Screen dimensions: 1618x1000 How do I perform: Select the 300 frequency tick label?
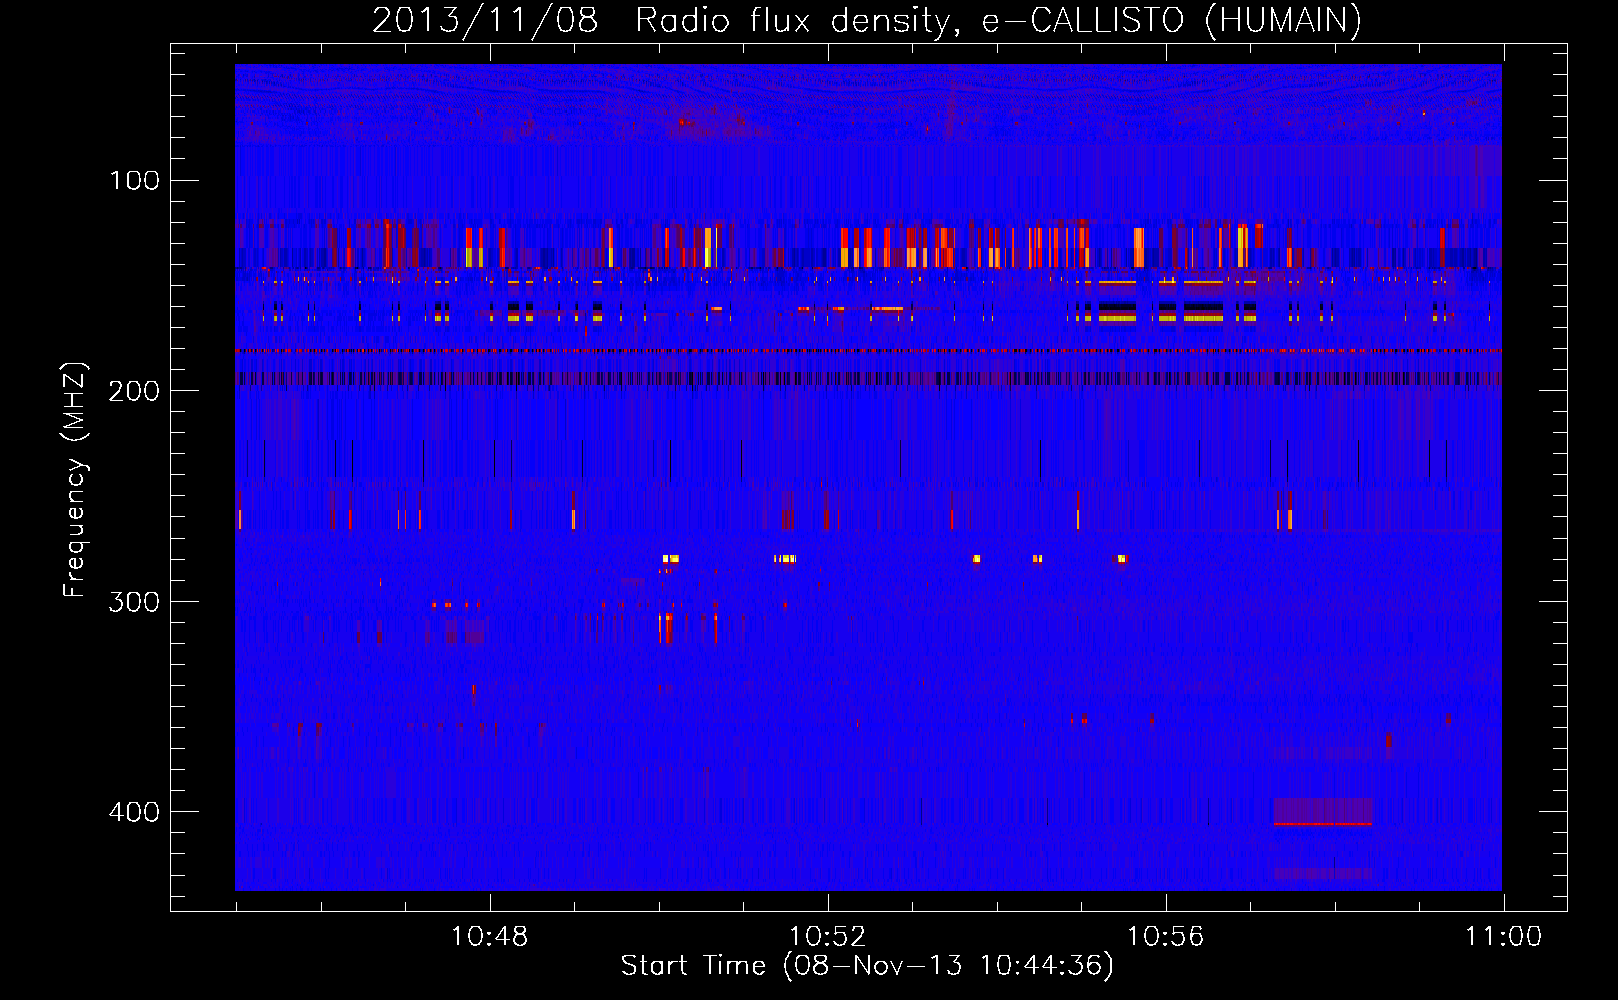click(x=135, y=601)
